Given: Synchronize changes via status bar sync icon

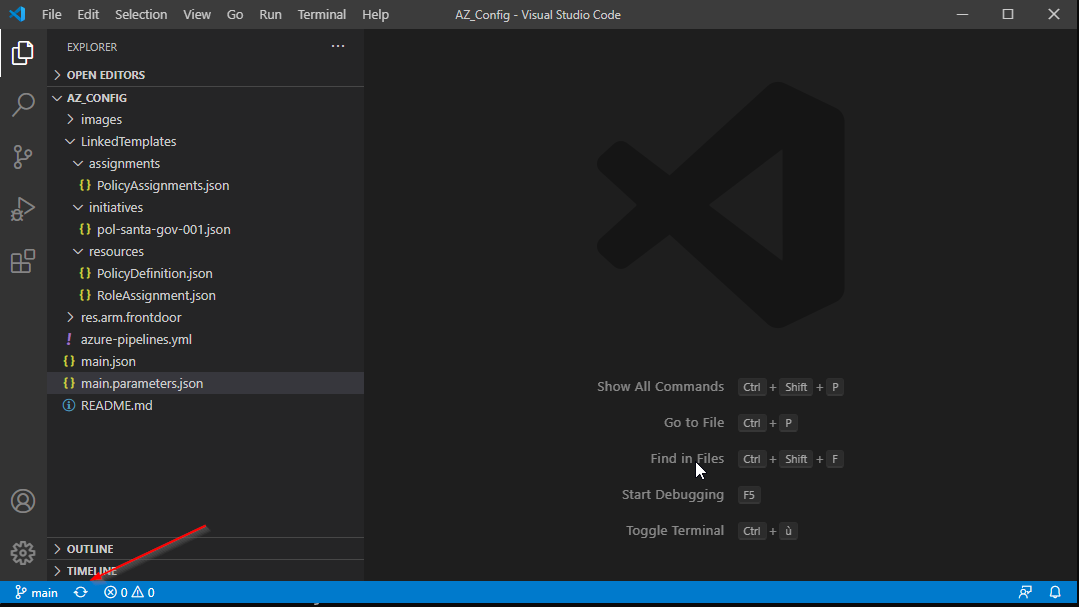Looking at the screenshot, I should click(81, 593).
